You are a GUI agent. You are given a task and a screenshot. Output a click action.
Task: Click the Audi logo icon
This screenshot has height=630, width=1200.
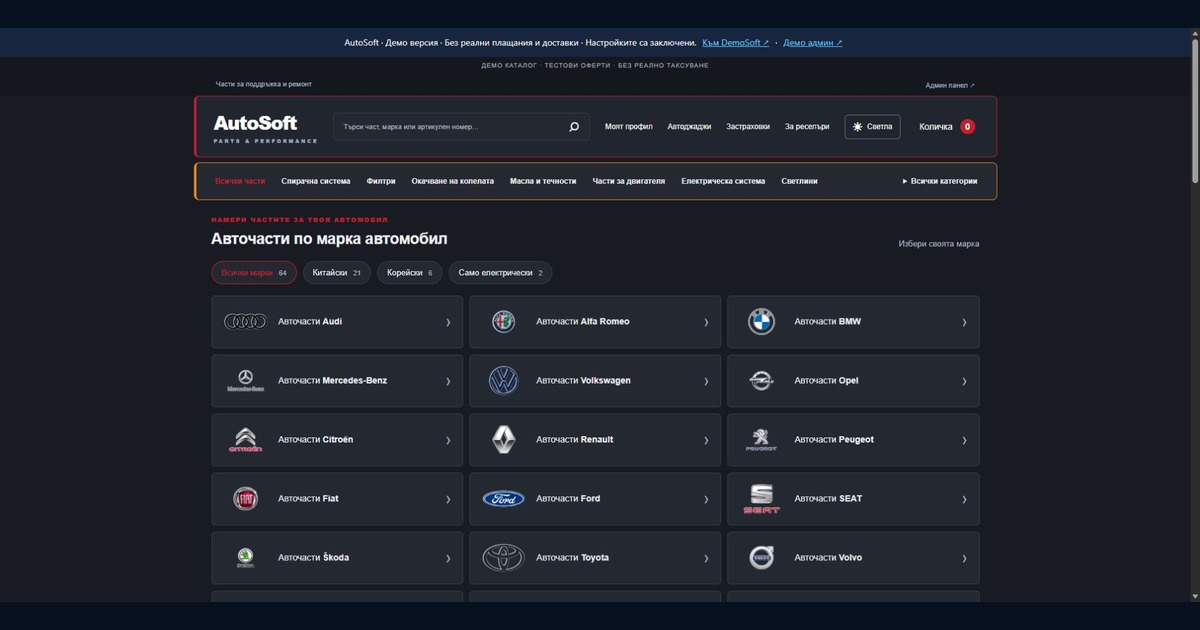[x=245, y=322]
